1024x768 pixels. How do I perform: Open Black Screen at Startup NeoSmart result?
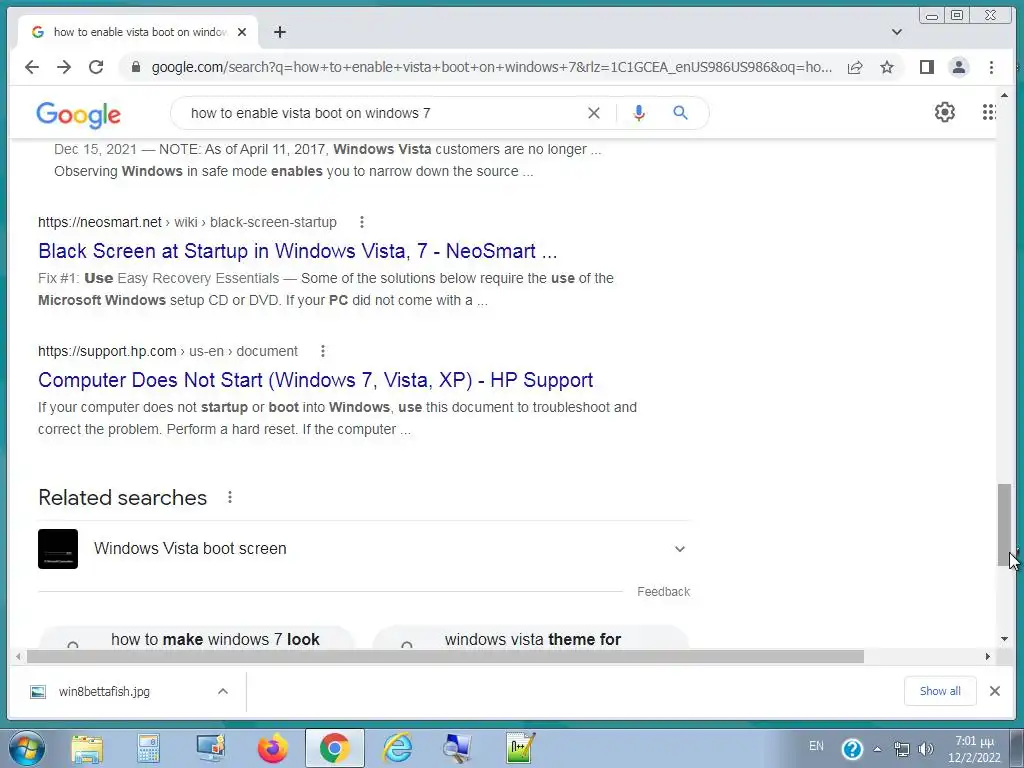coord(297,251)
